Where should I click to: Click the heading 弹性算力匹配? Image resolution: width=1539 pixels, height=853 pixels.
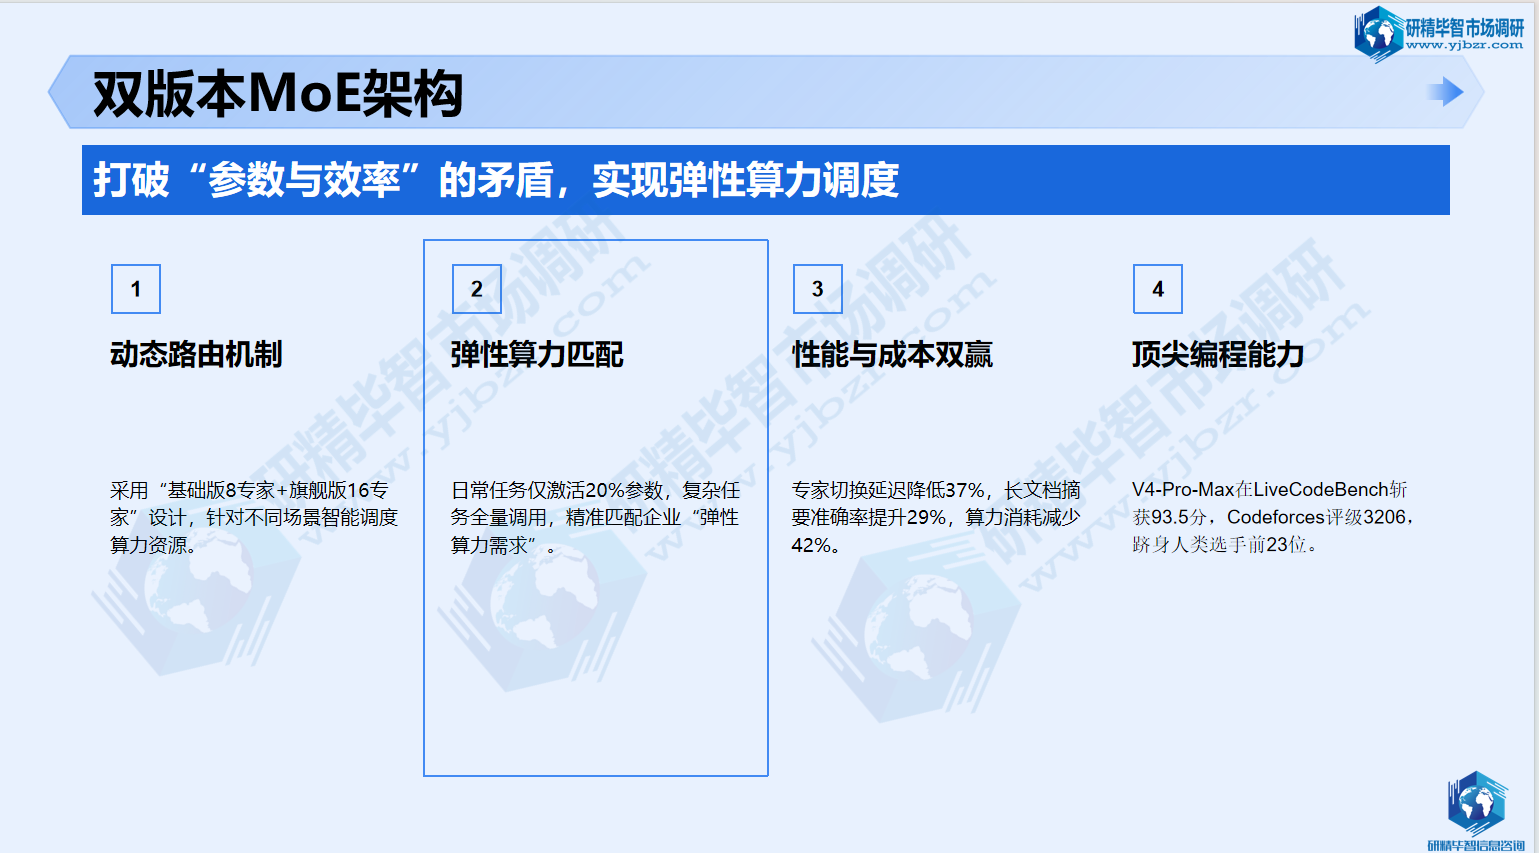click(537, 354)
